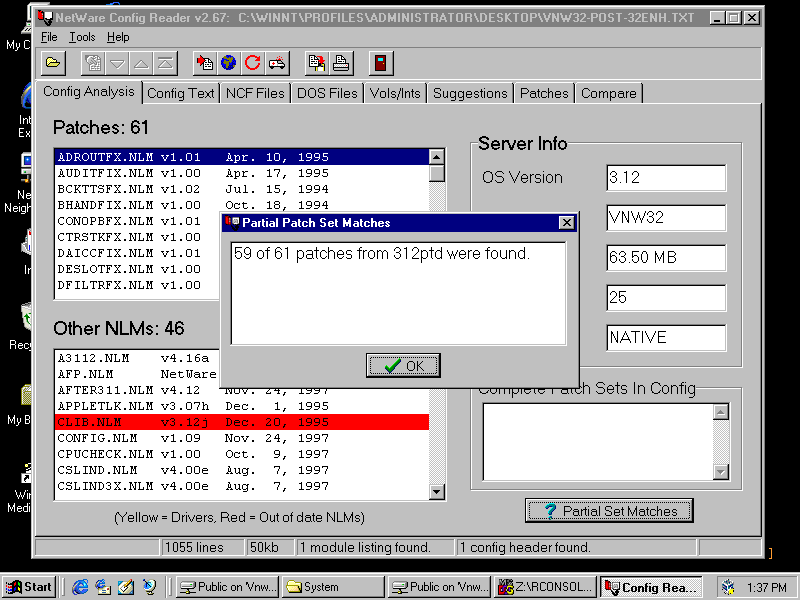The height and width of the screenshot is (600, 800).
Task: Click the Start button
Action: [30, 587]
